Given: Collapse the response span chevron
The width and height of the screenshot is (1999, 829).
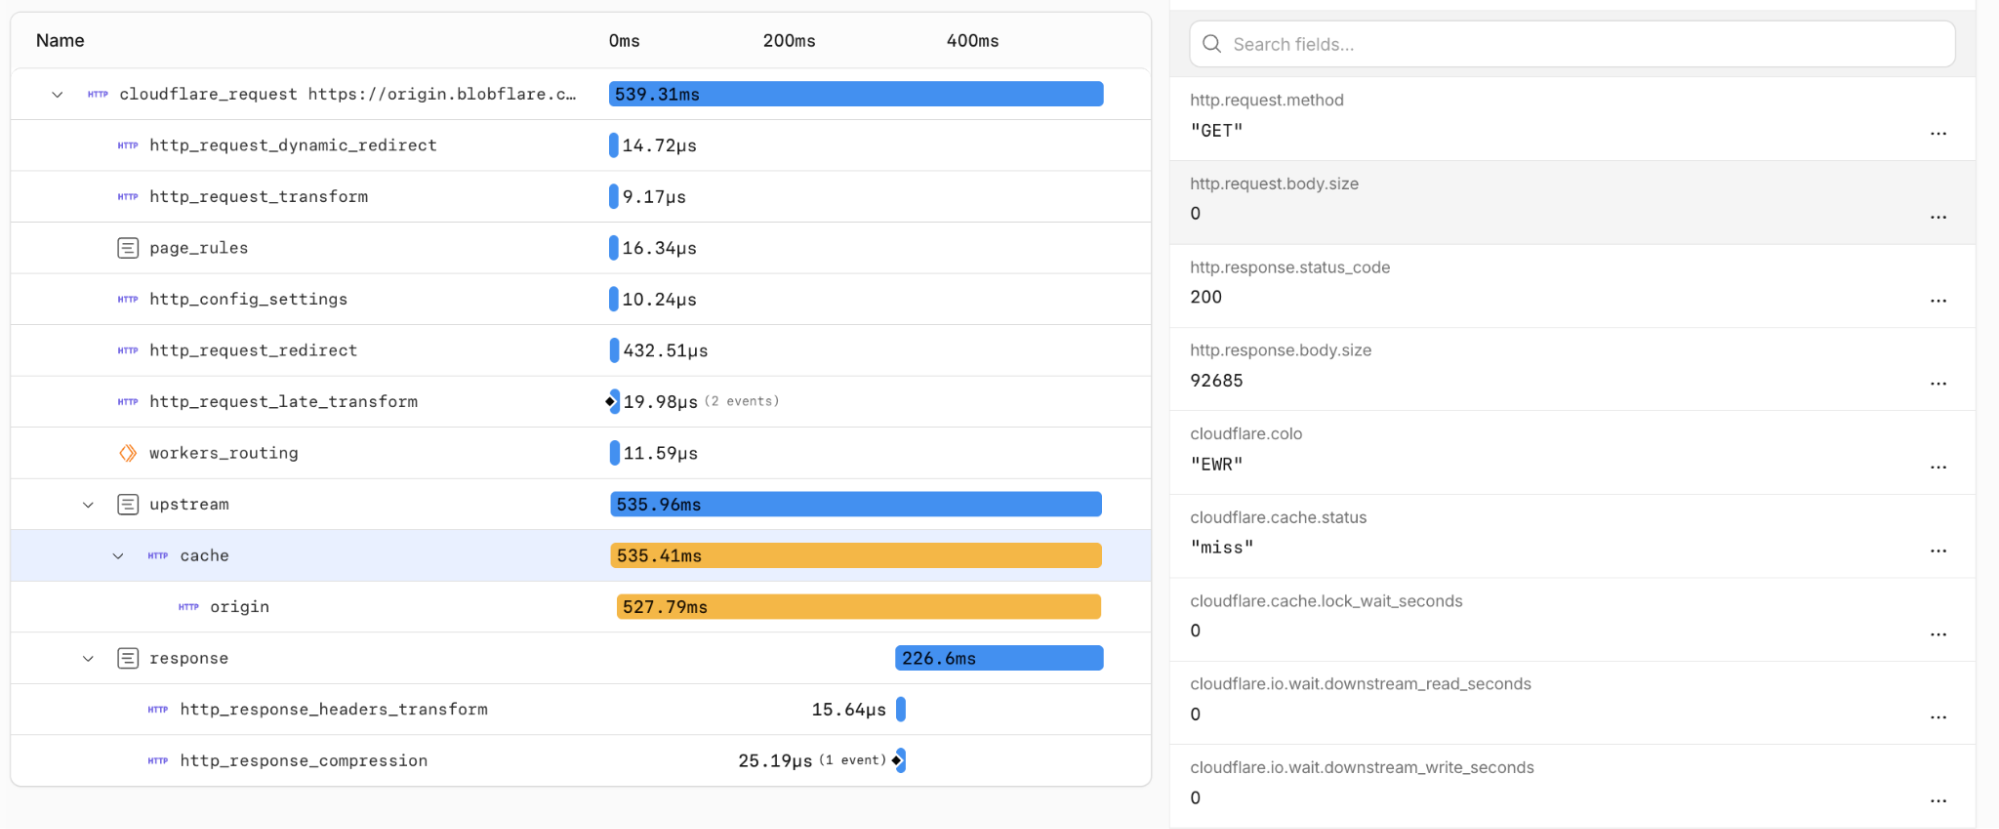Looking at the screenshot, I should tap(88, 659).
